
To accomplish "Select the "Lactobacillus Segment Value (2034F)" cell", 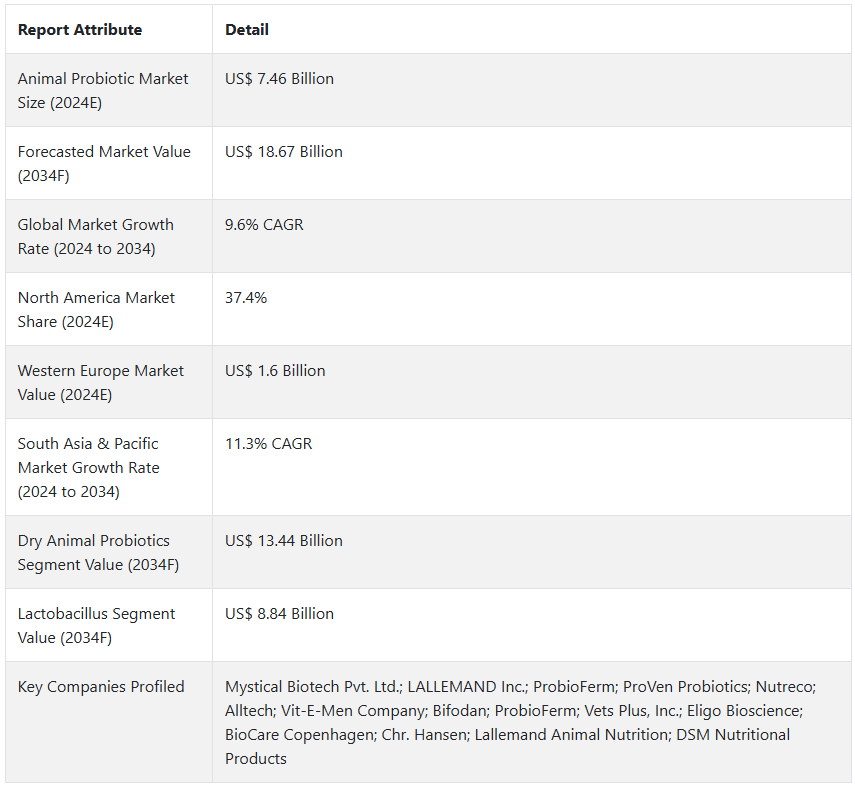I will click(x=97, y=625).
